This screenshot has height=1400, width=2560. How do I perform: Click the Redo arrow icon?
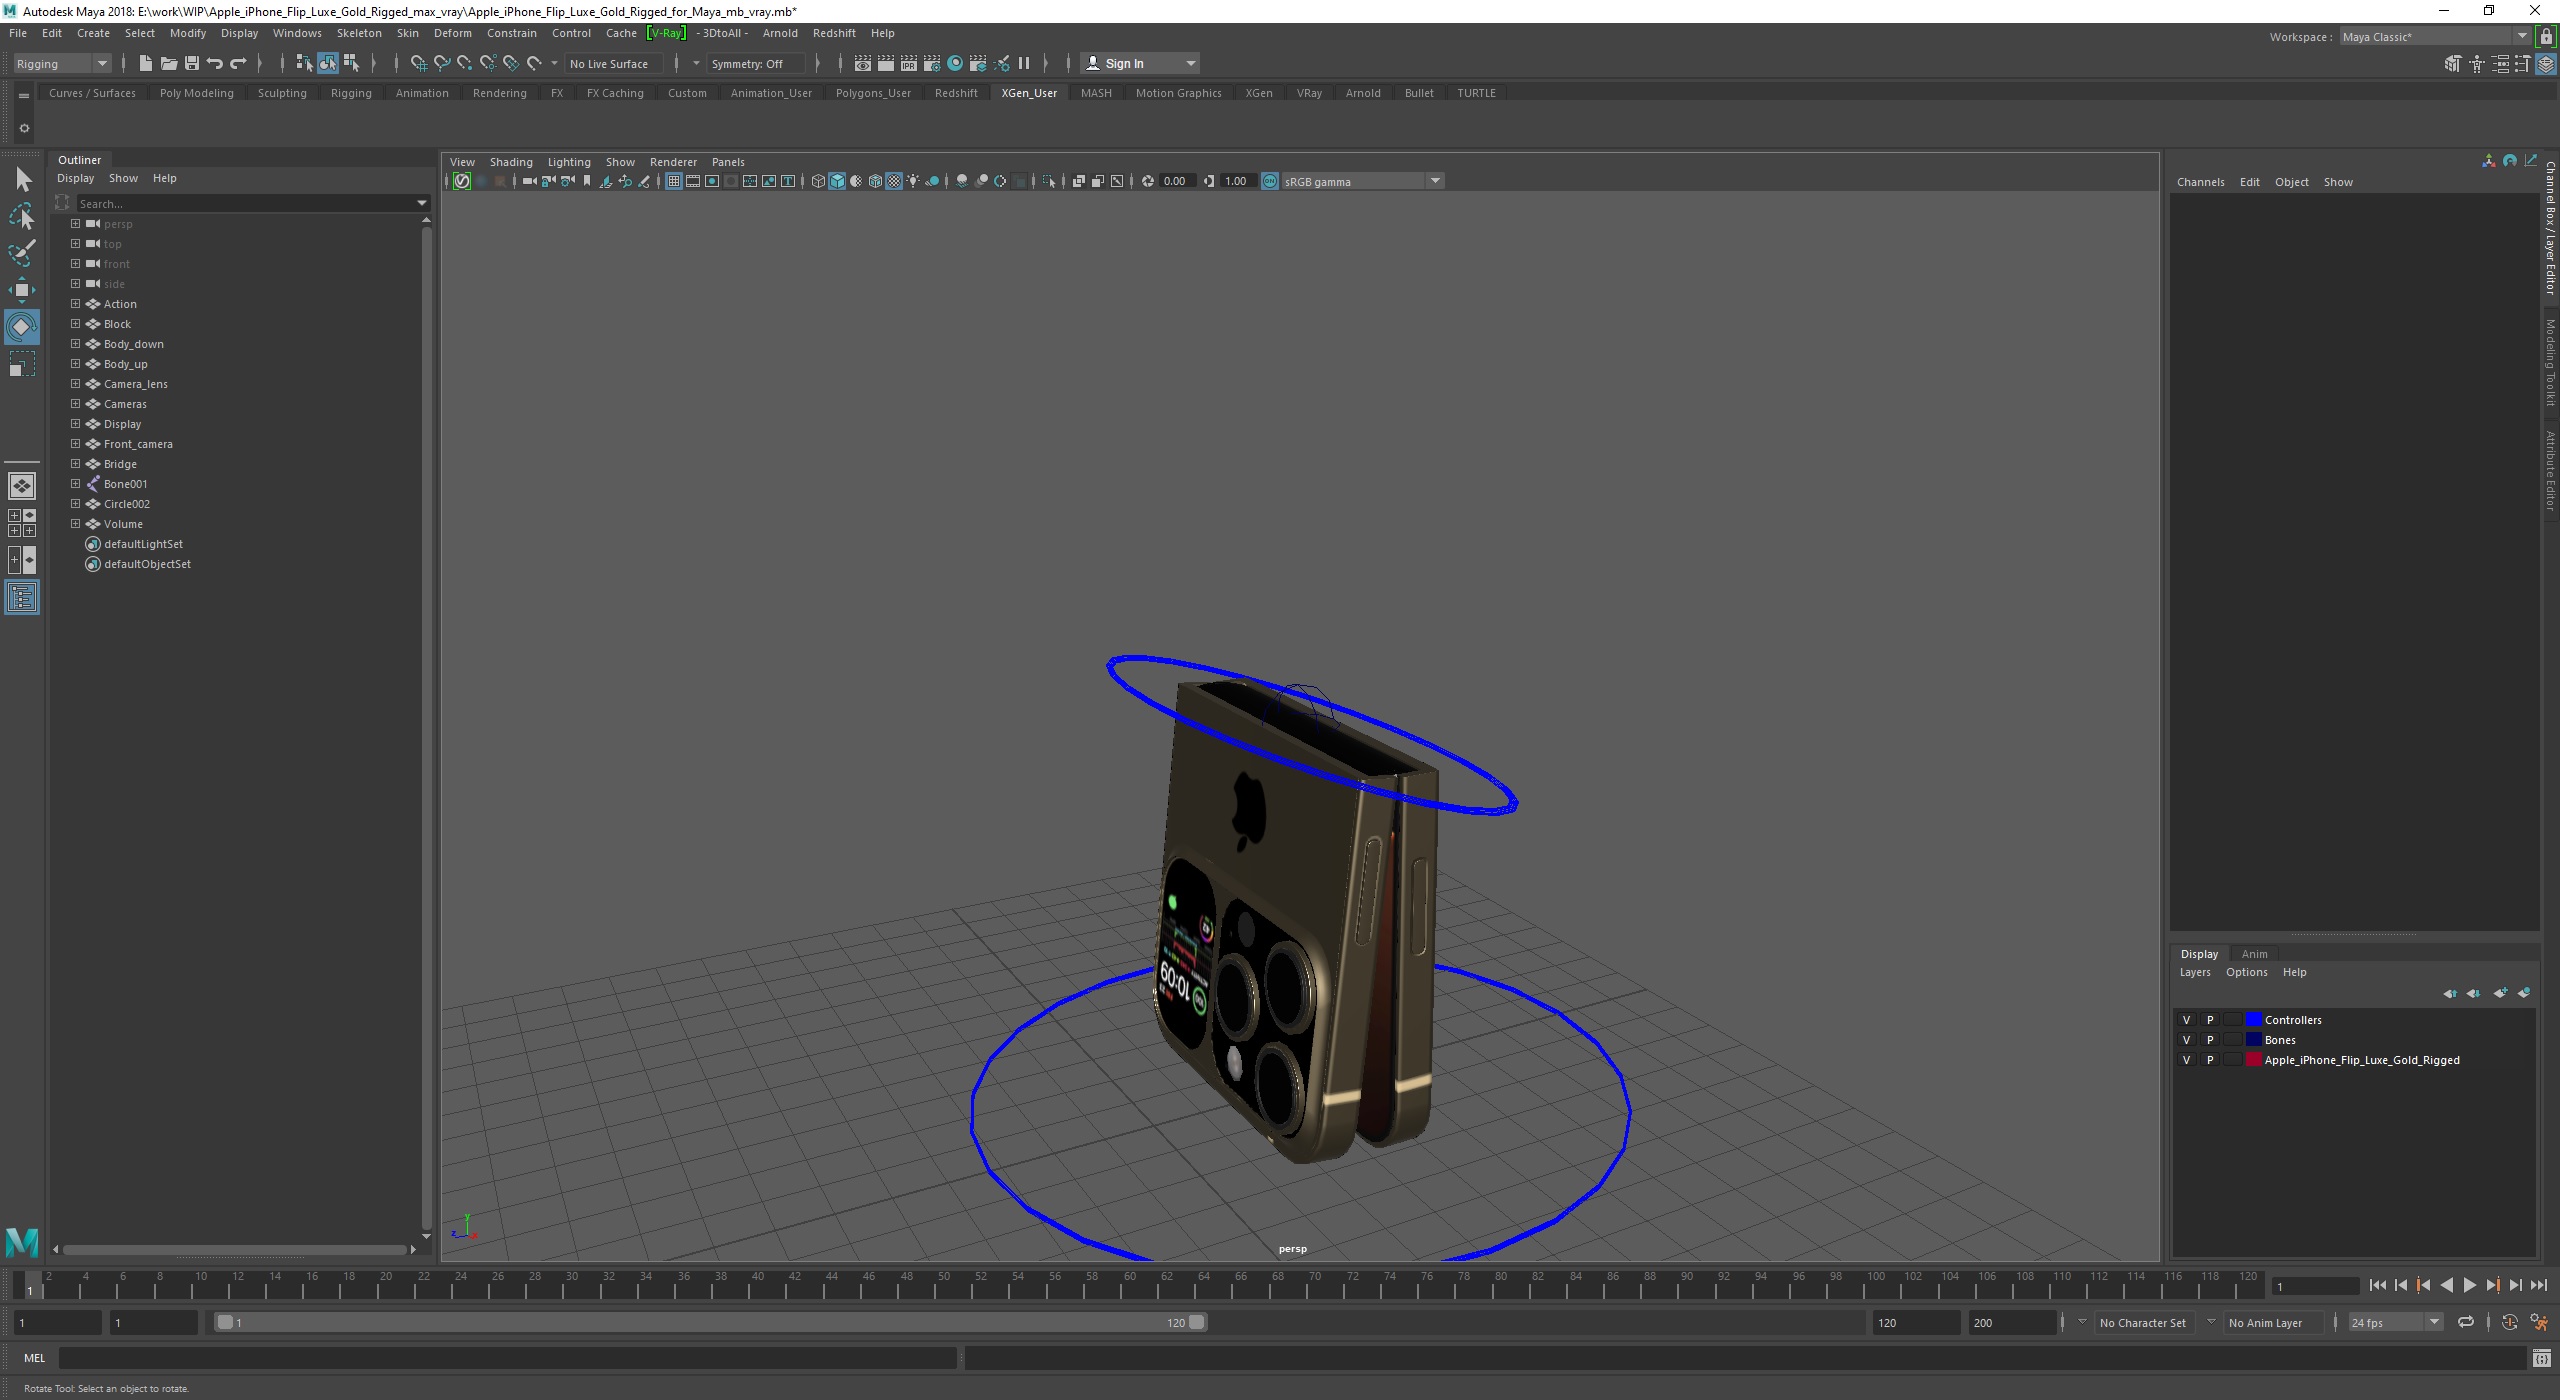238,63
